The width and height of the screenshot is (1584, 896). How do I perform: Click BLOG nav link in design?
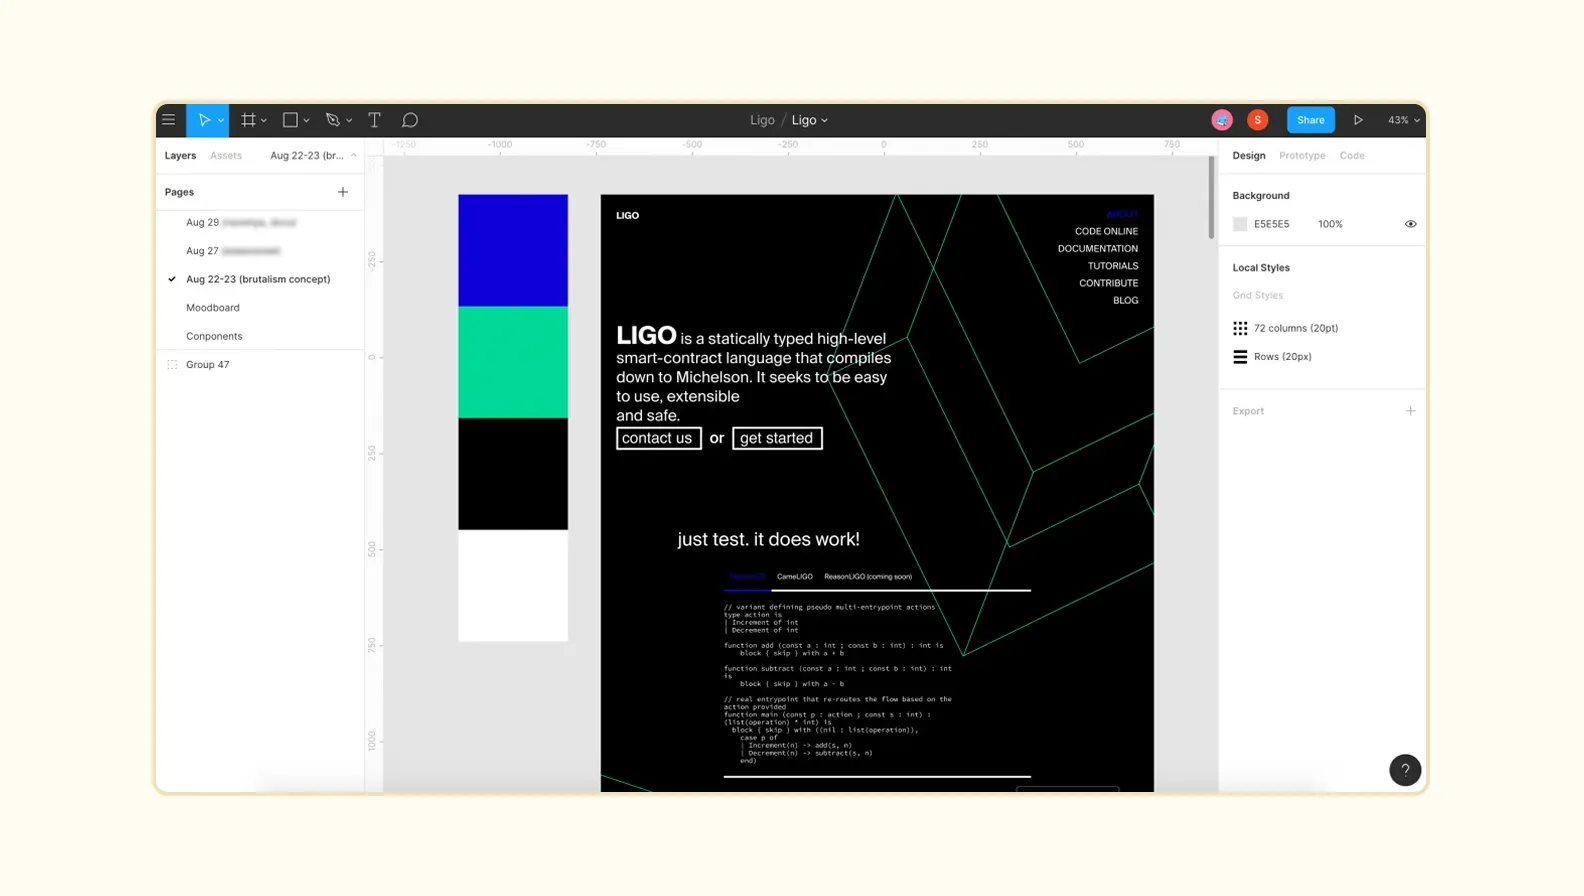(1125, 301)
